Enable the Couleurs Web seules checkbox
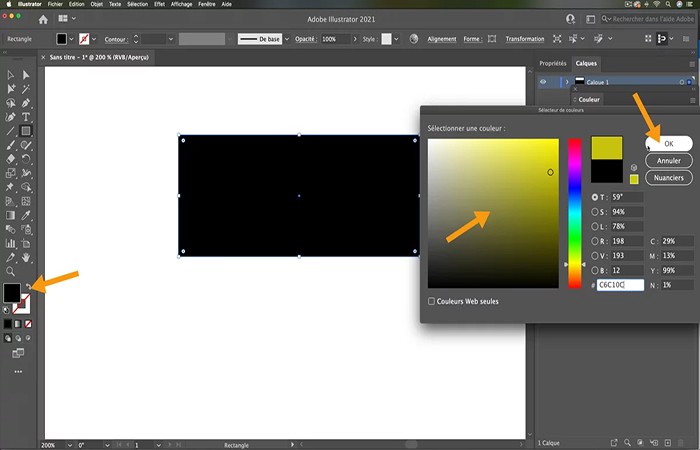Screen dimensions: 700x450 point(432,301)
